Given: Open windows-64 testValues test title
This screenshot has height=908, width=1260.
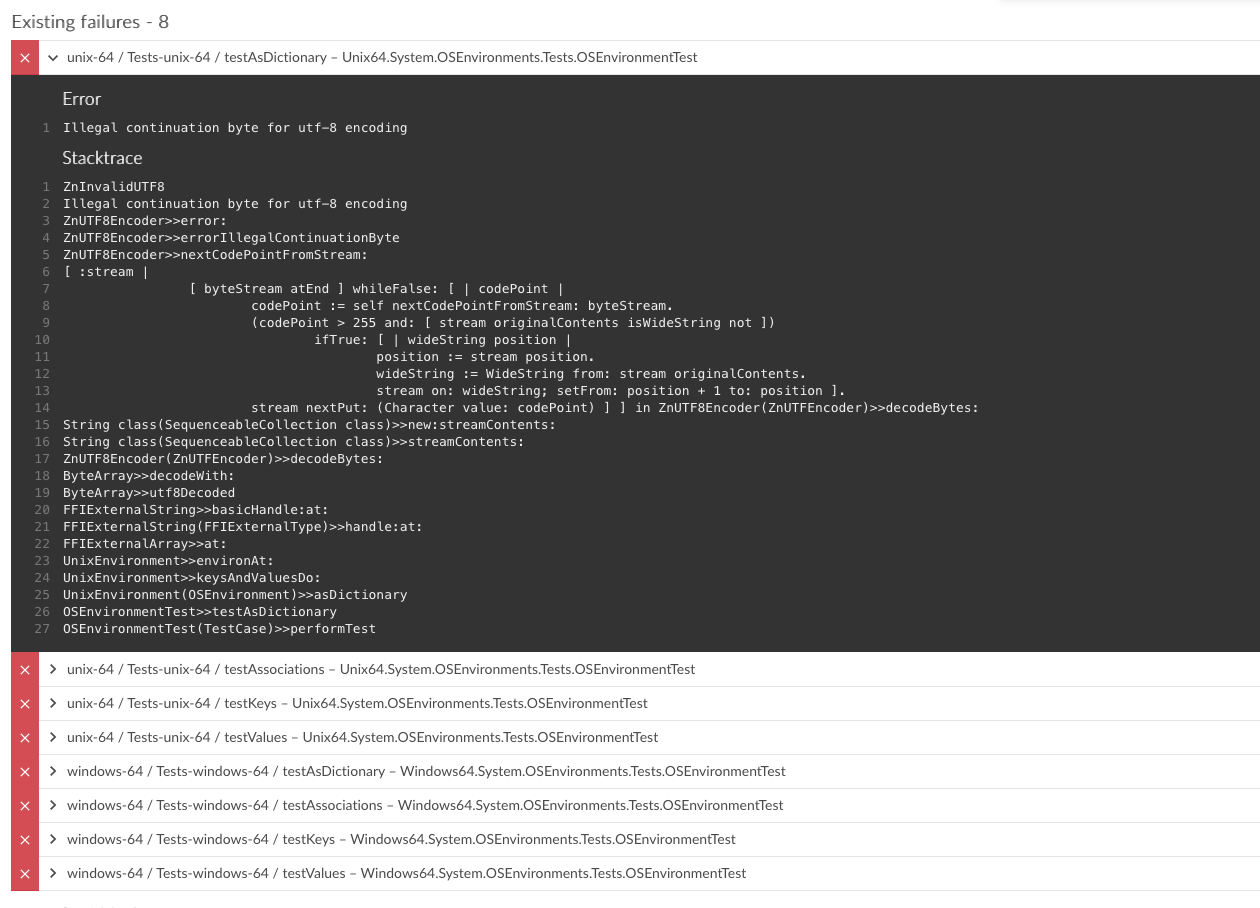Looking at the screenshot, I should (x=406, y=874).
